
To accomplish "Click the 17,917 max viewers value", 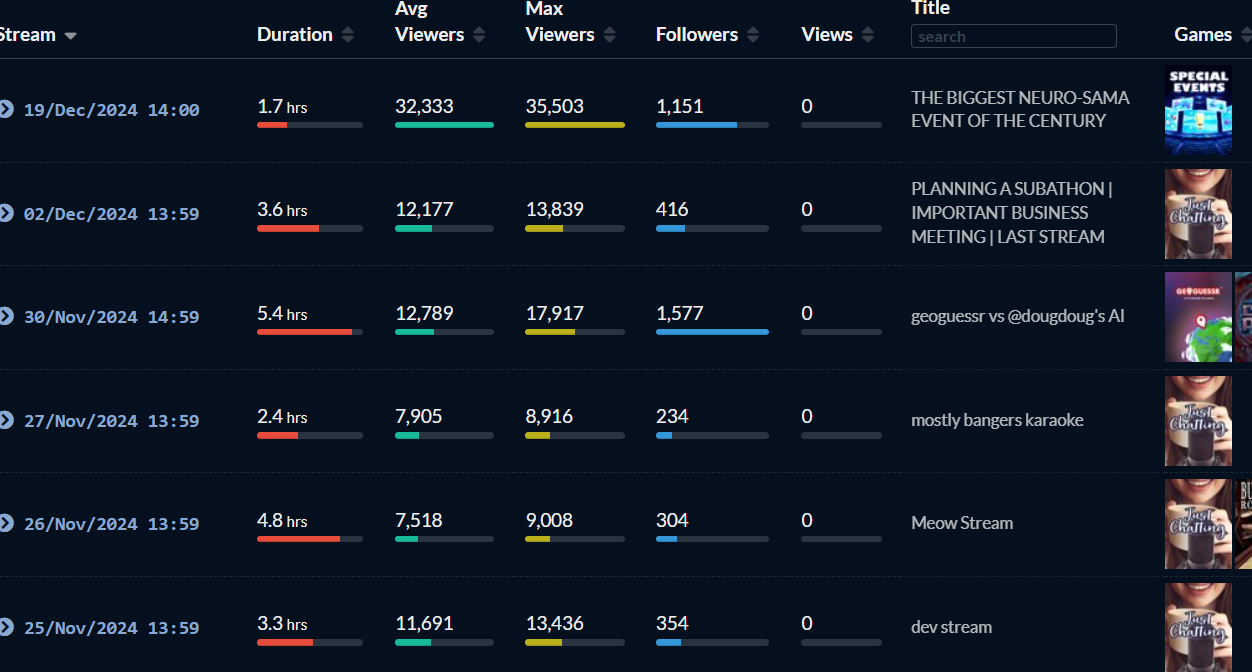I will pos(554,313).
